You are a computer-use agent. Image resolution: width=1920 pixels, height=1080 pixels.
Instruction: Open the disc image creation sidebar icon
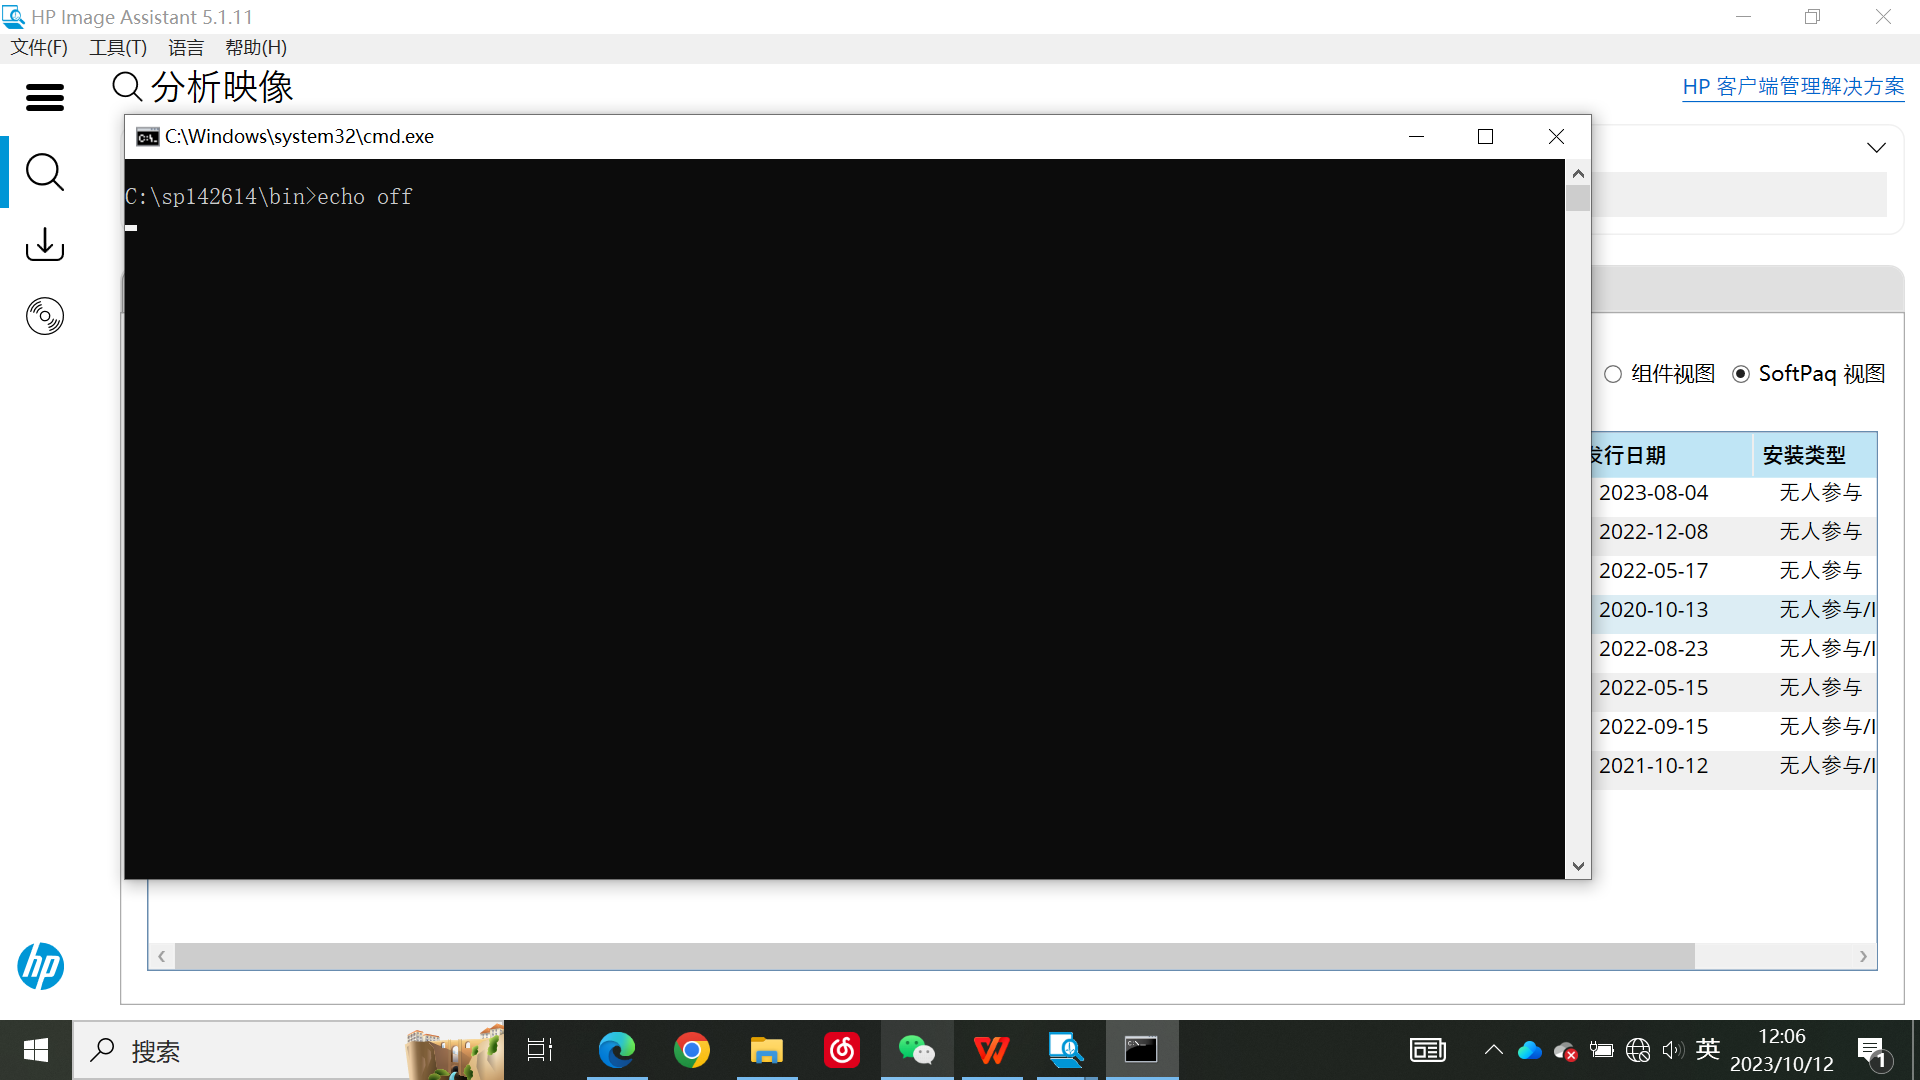(44, 316)
